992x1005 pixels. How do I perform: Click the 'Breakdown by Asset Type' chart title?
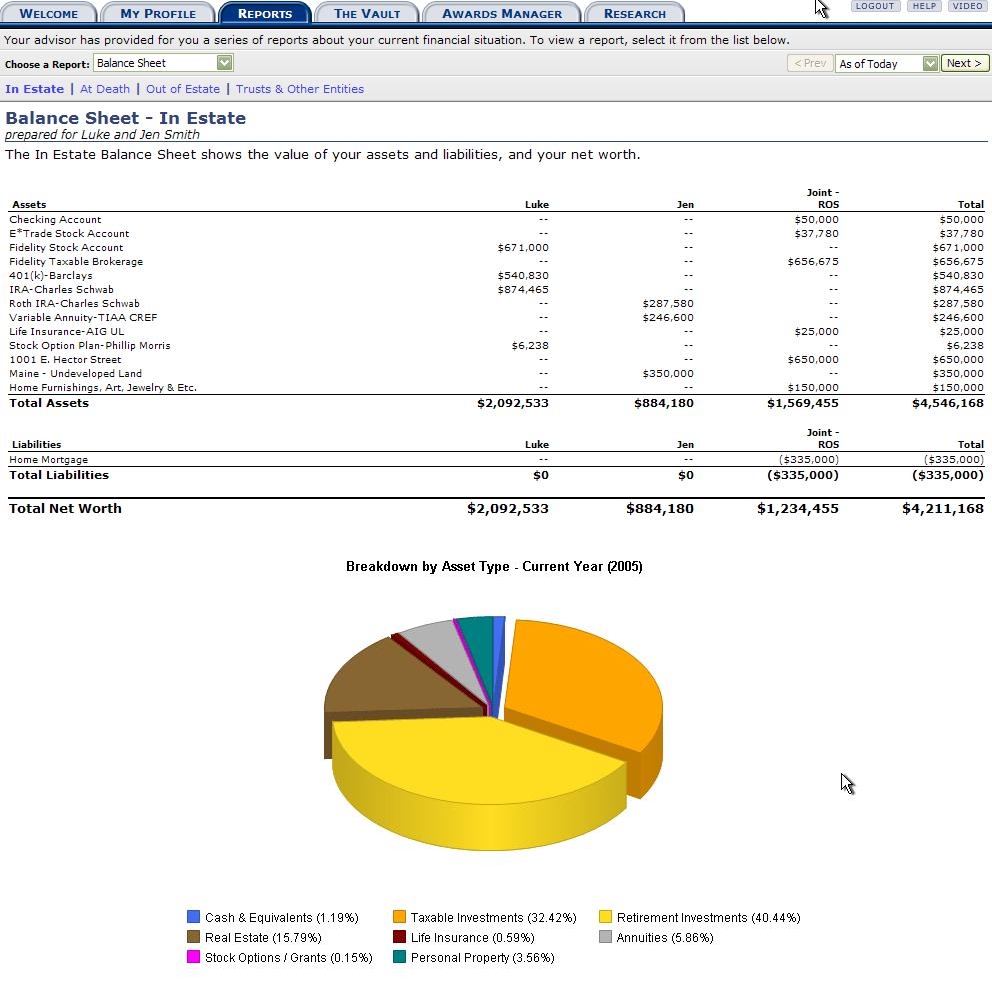click(494, 567)
